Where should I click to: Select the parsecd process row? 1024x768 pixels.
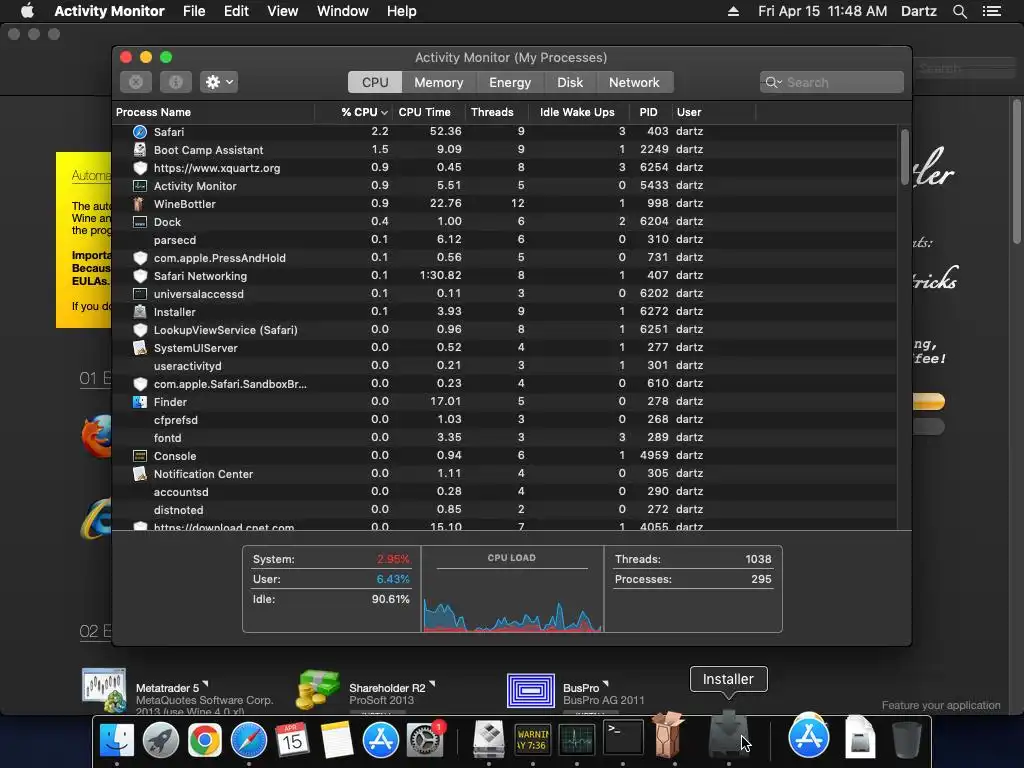tap(504, 240)
